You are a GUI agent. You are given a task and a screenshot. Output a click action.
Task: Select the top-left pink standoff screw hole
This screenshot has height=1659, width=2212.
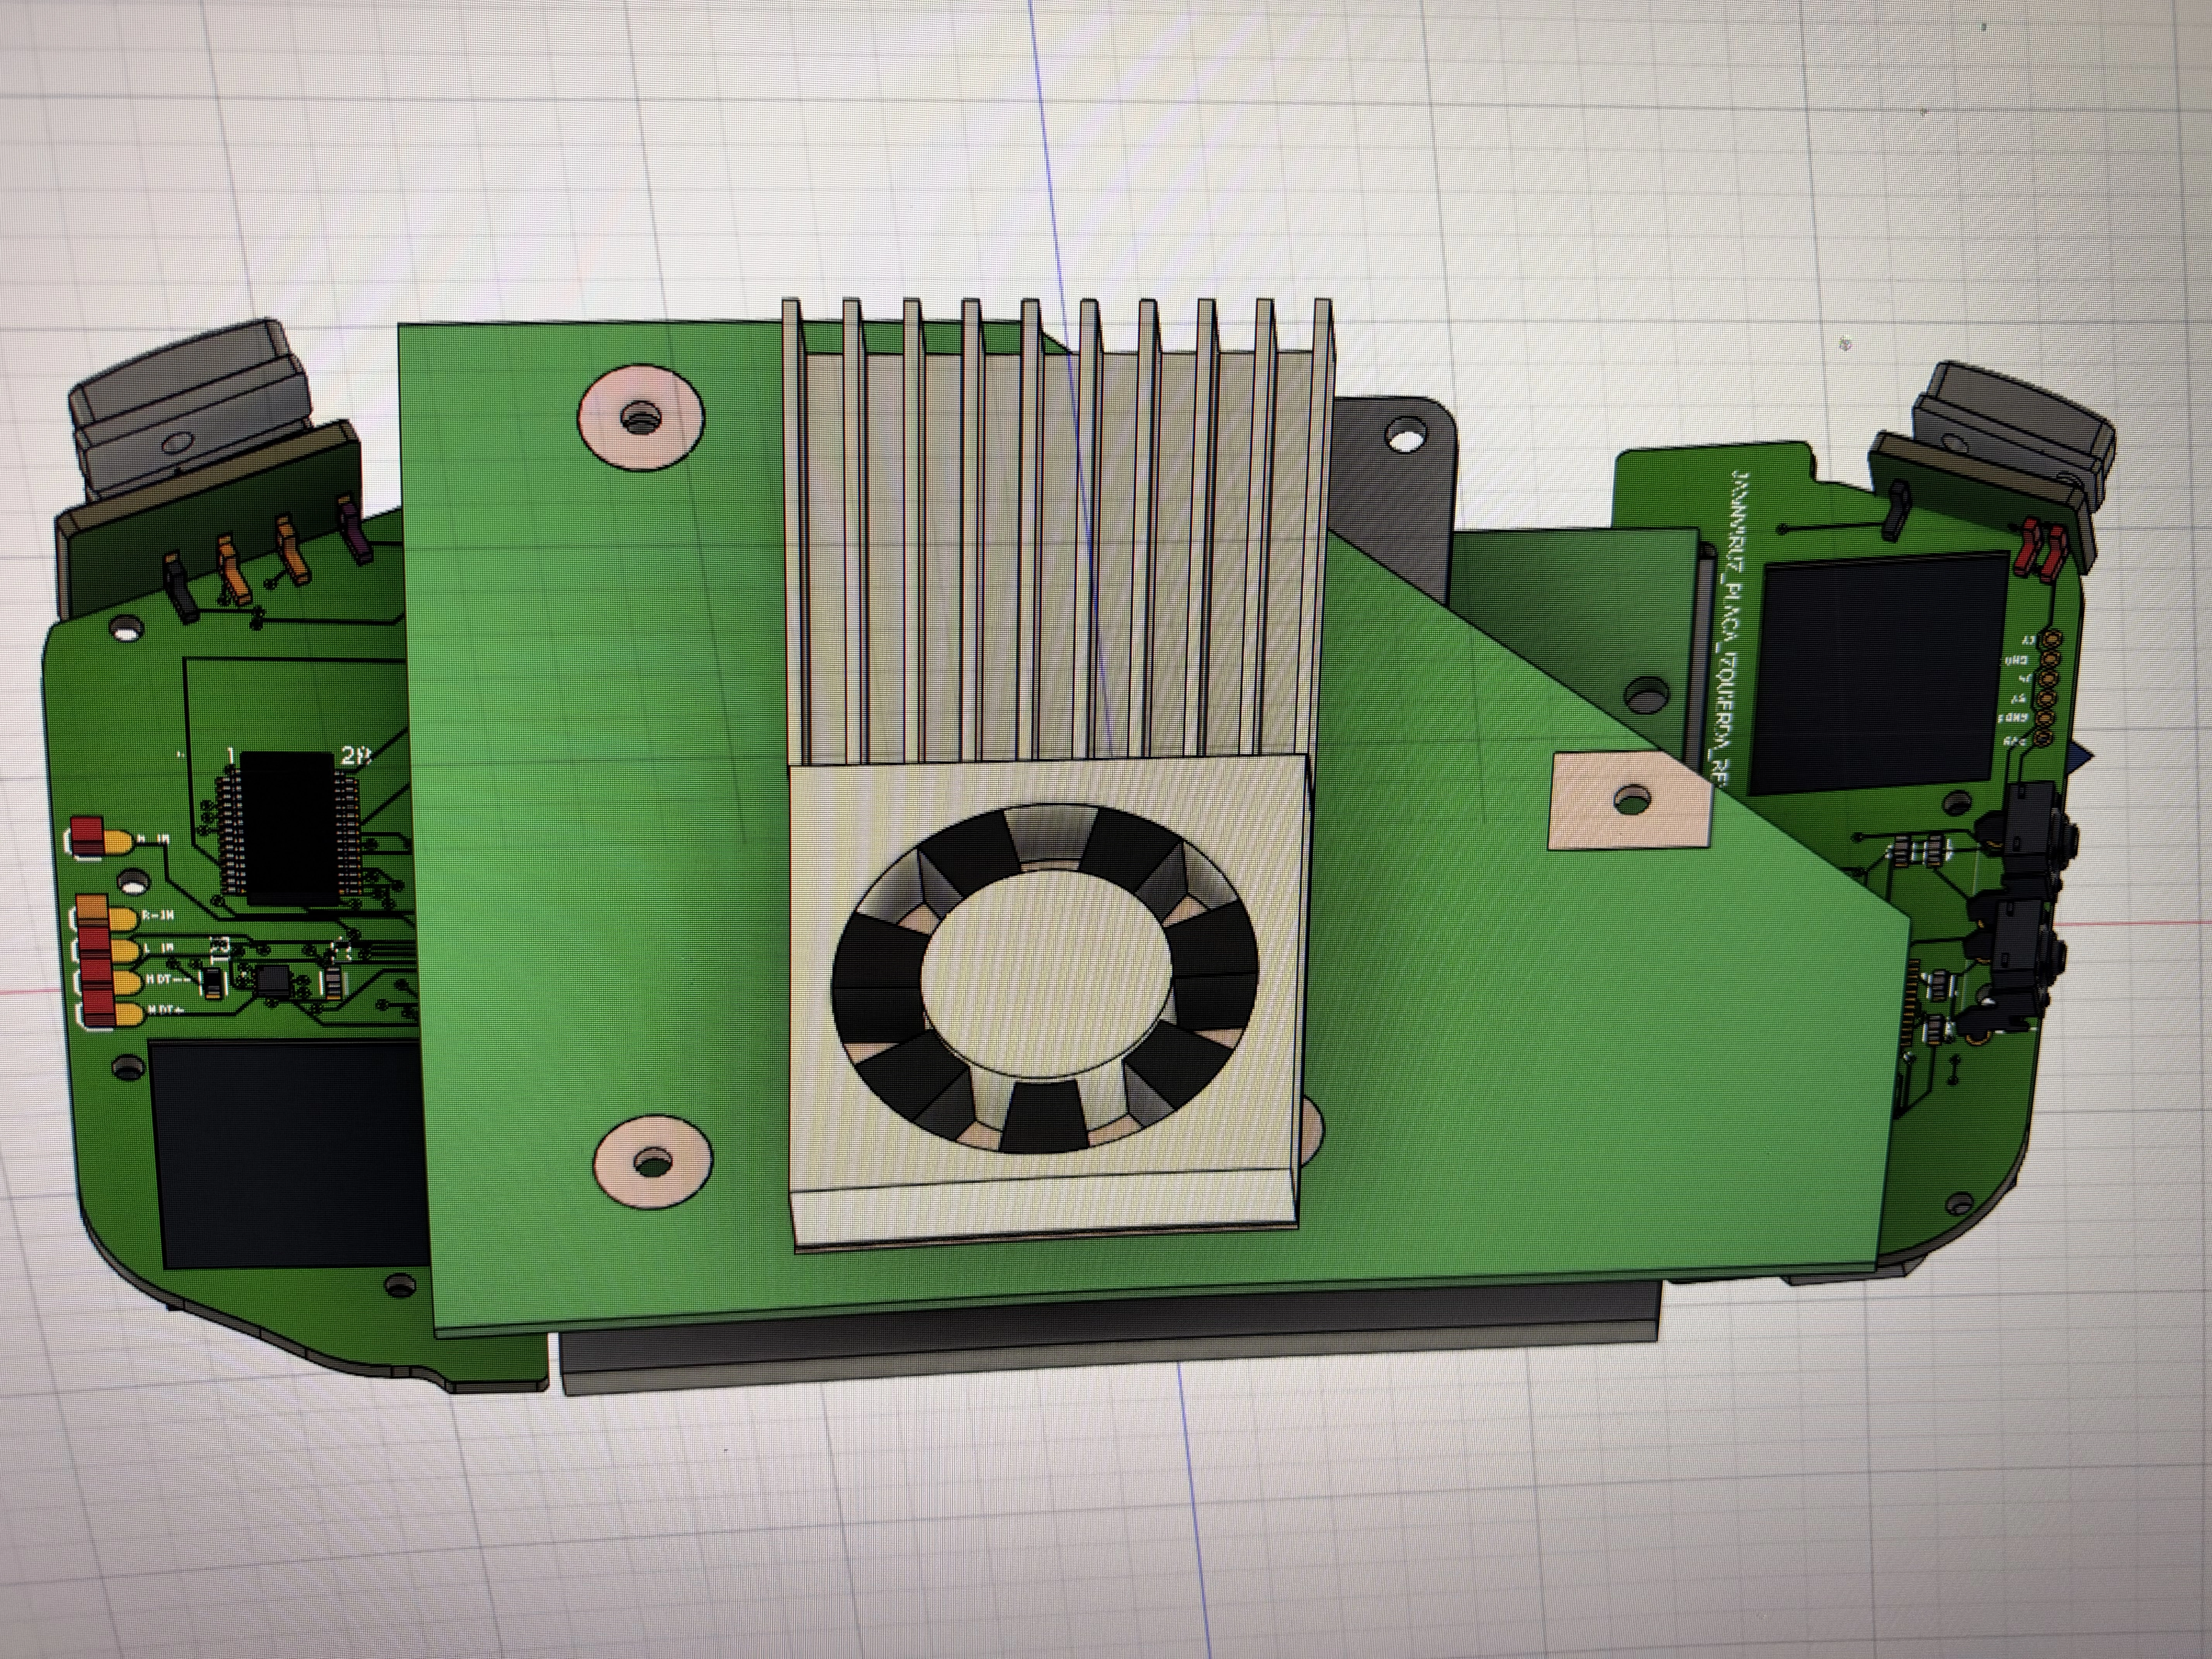click(x=641, y=417)
